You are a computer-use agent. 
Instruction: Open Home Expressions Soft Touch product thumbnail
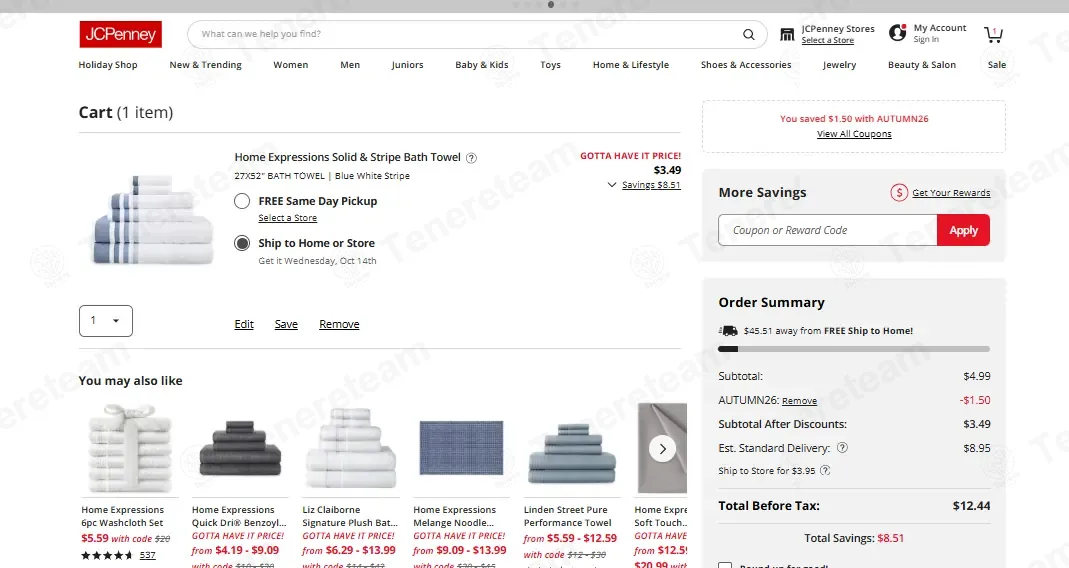click(x=662, y=448)
